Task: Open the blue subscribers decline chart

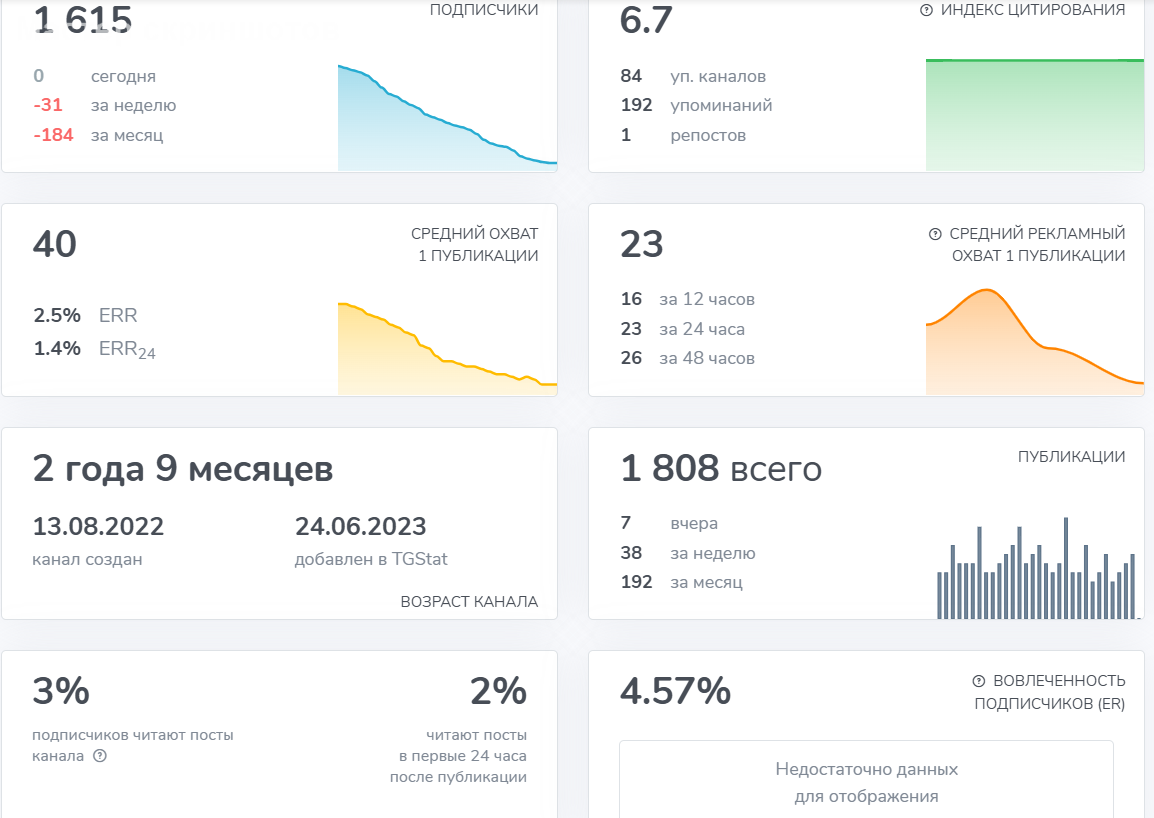Action: point(447,118)
